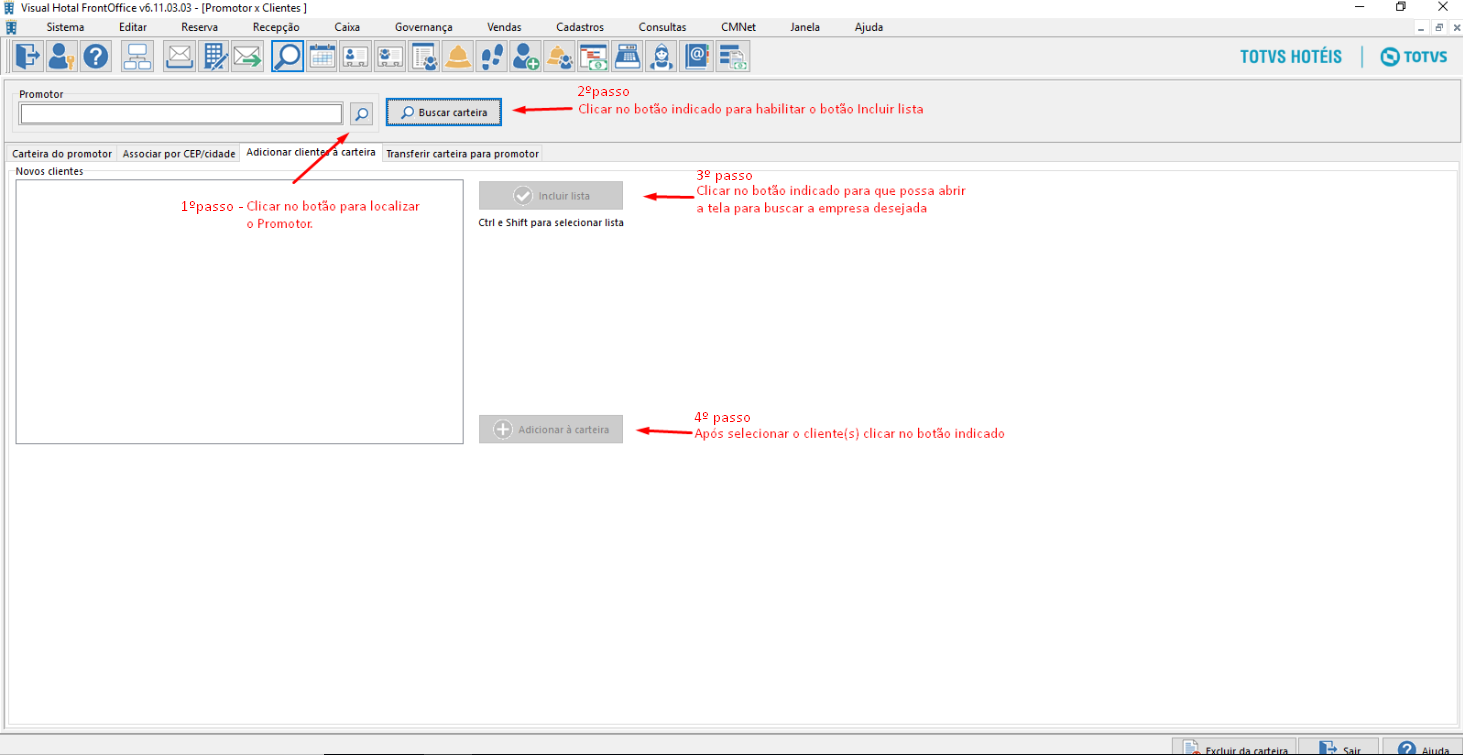Open the Governança menu
Viewport: 1463px width, 755px height.
(x=423, y=27)
